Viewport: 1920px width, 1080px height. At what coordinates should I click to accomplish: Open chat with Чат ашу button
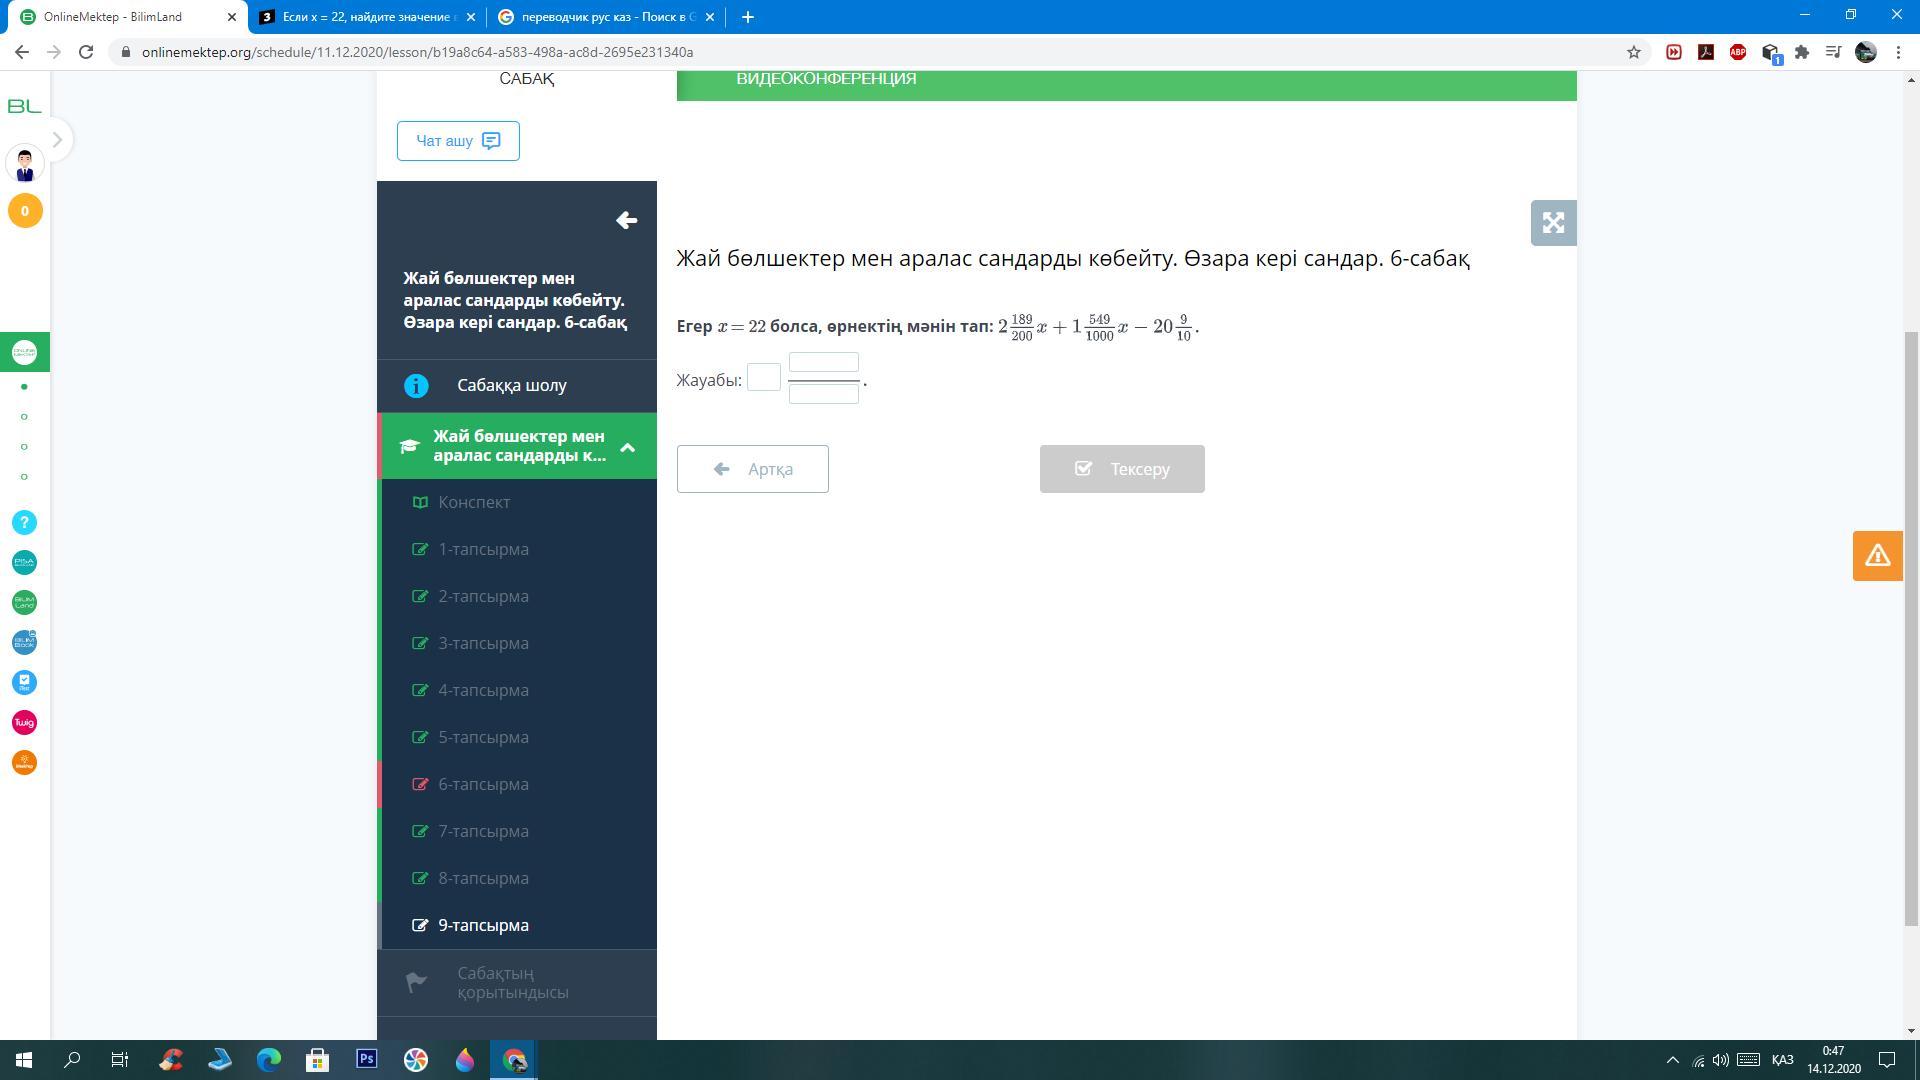[x=458, y=141]
